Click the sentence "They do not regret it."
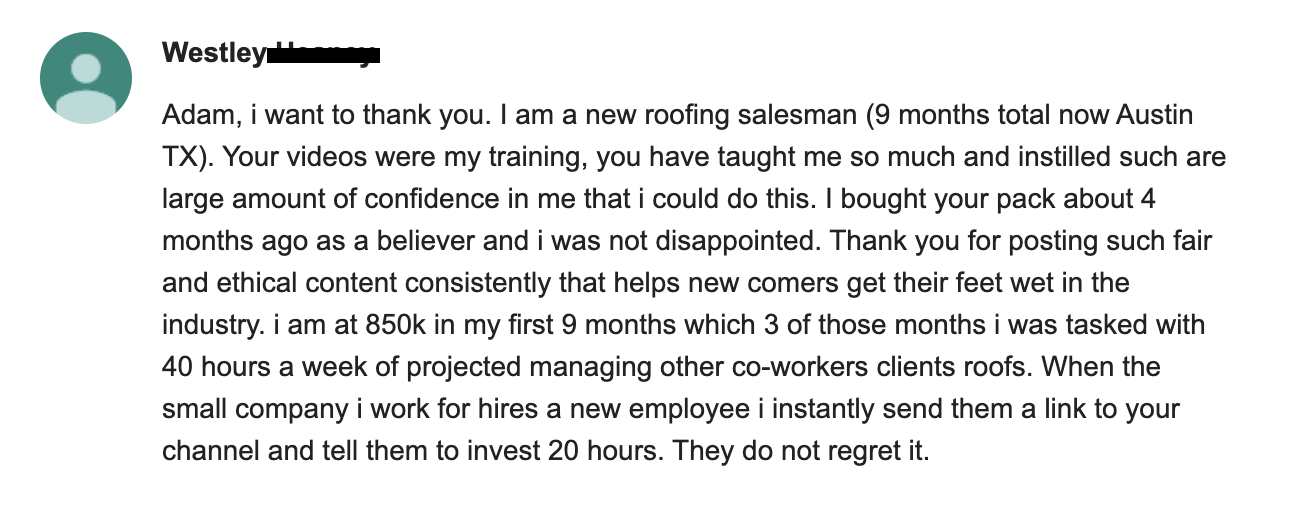The image size is (1306, 506). pyautogui.click(x=801, y=451)
